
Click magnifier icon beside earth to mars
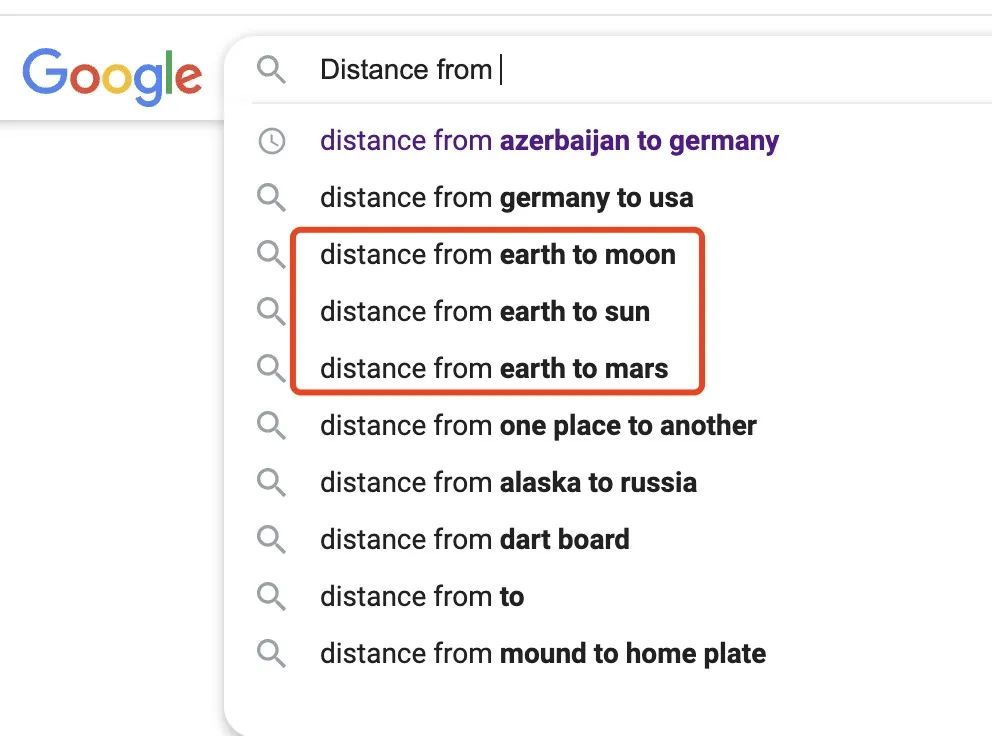(271, 369)
